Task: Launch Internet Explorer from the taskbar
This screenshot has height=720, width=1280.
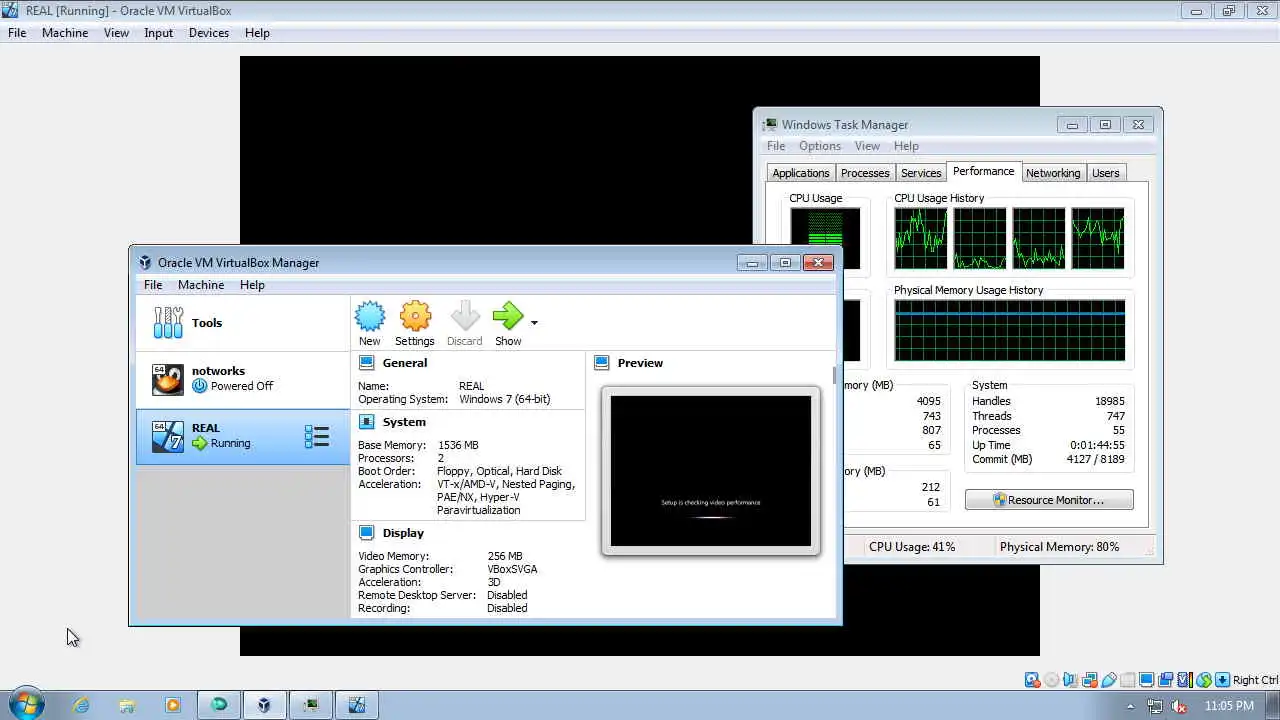Action: click(80, 705)
